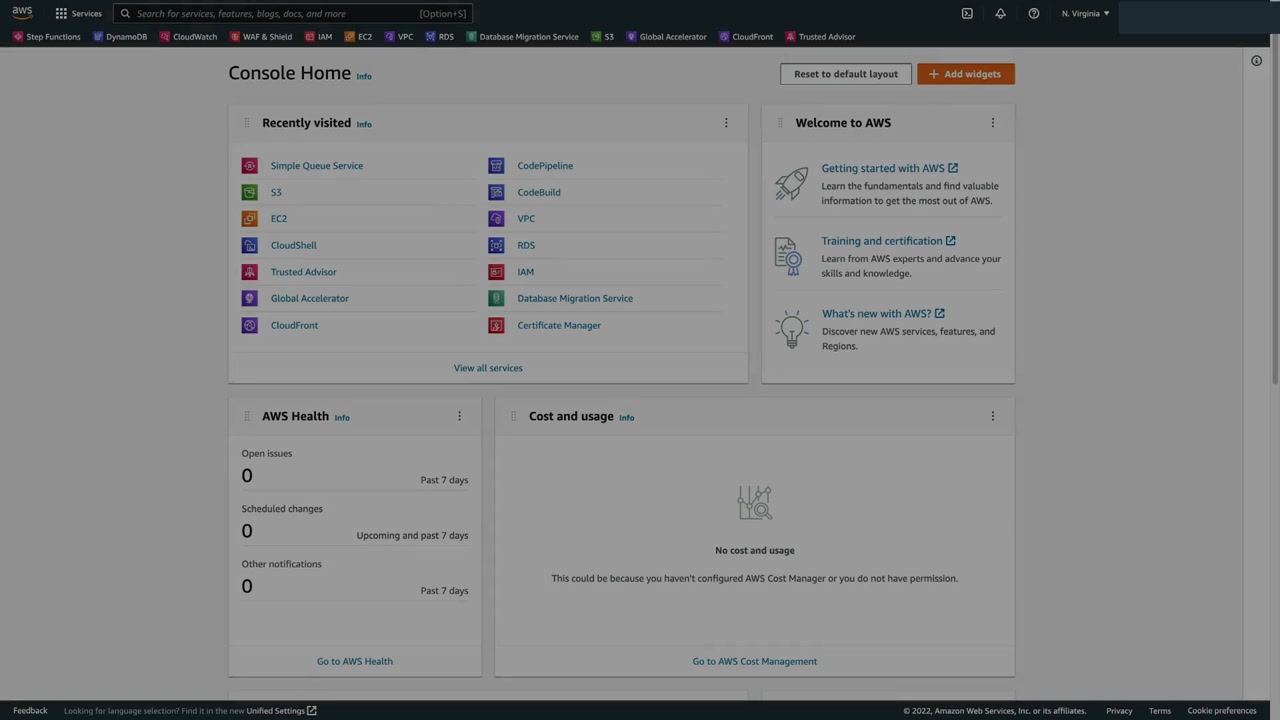This screenshot has width=1280, height=720.
Task: Click the Global Accelerator icon in Recently visited
Action: [x=250, y=298]
